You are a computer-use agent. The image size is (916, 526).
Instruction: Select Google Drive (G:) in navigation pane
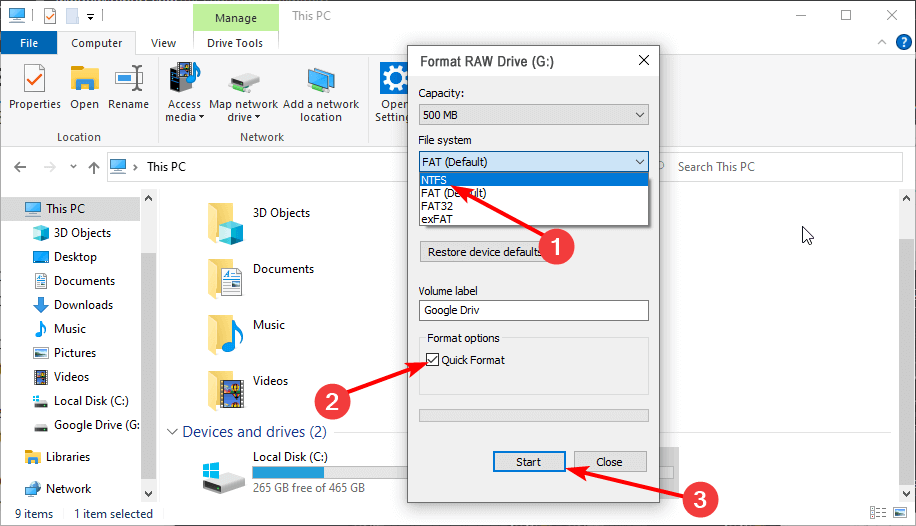tap(96, 425)
